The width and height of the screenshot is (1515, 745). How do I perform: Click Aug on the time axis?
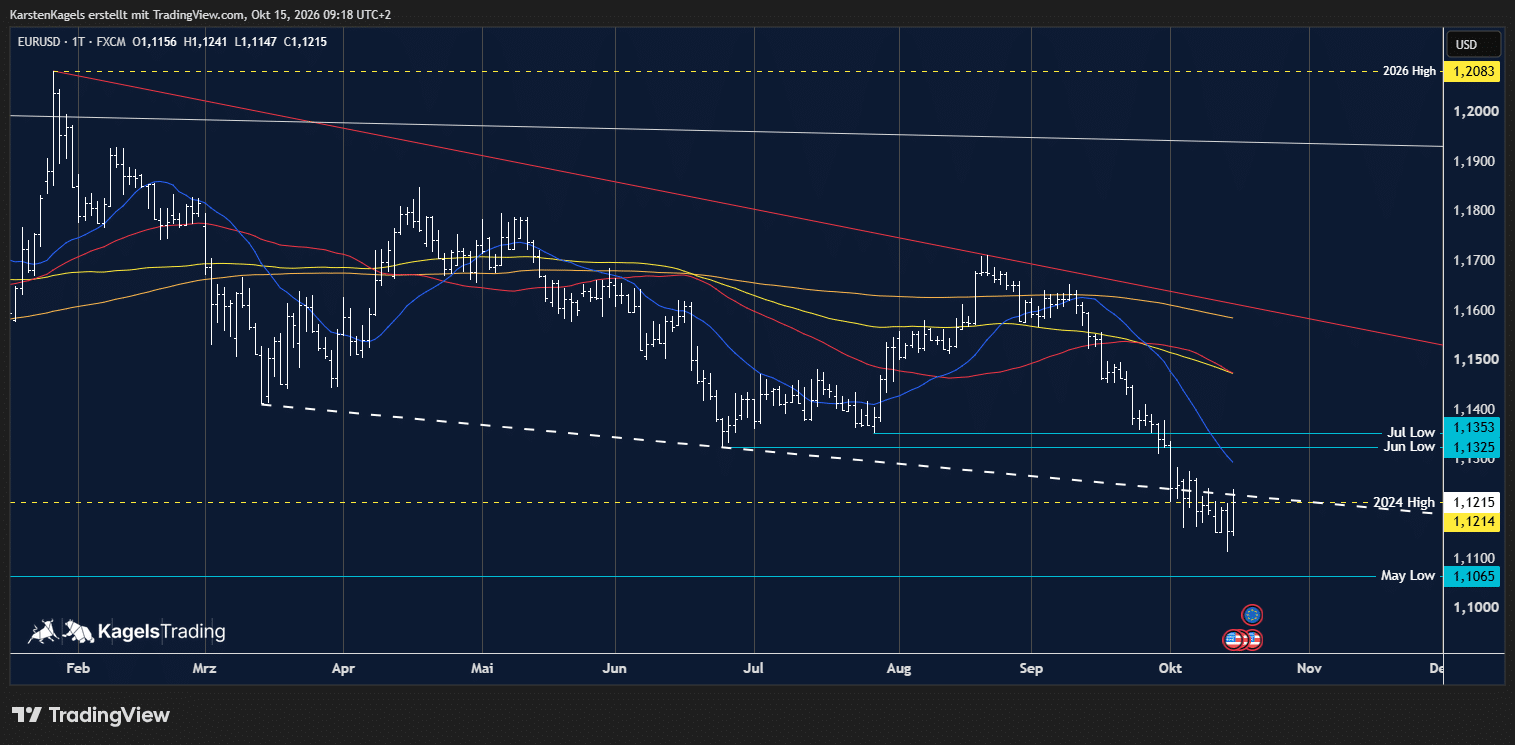point(899,668)
